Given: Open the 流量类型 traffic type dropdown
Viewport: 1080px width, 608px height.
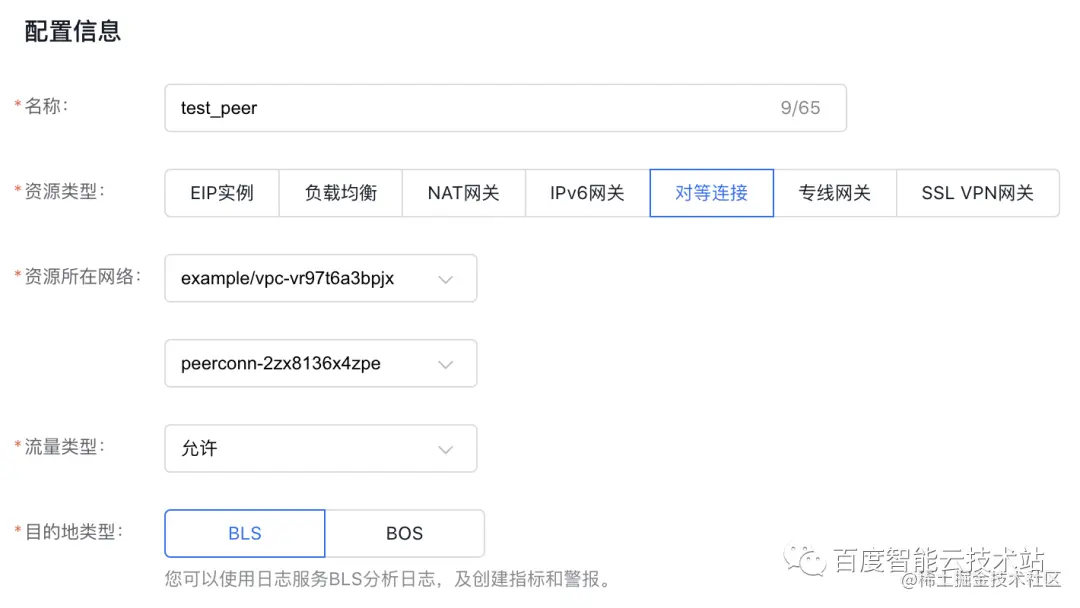Looking at the screenshot, I should pyautogui.click(x=320, y=448).
